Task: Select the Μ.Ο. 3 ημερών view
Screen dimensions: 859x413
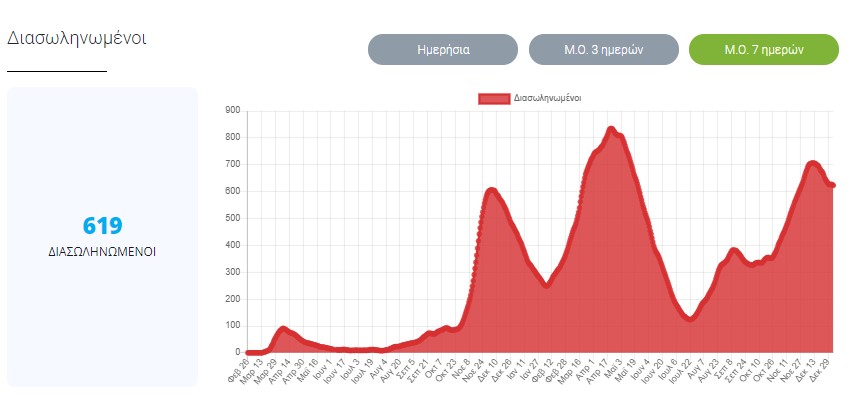Action: coord(603,49)
